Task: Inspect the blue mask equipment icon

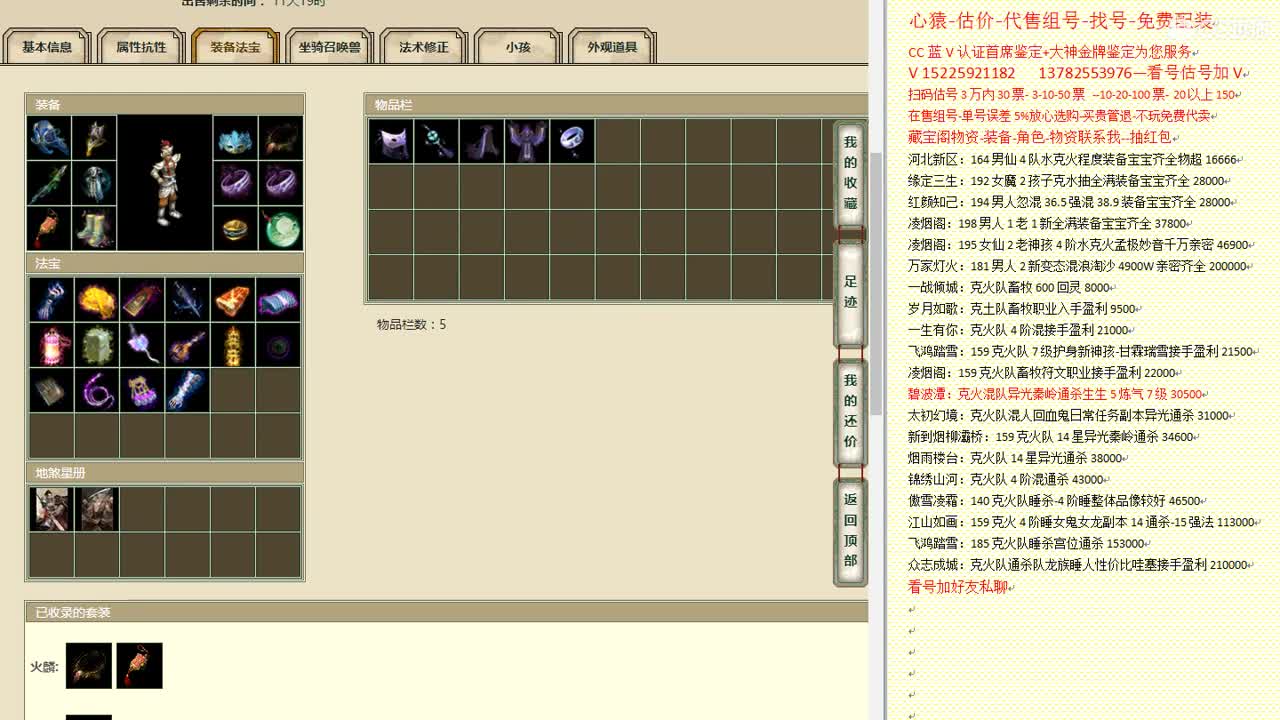Action: pos(236,138)
